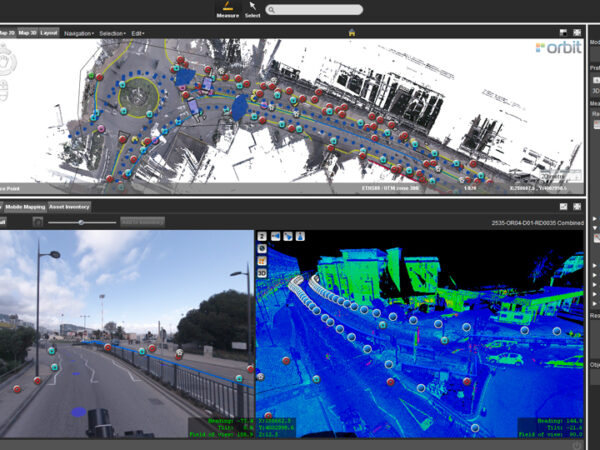This screenshot has height=450, width=600.
Task: Switch to the Map 2D tab
Action: tap(7, 33)
